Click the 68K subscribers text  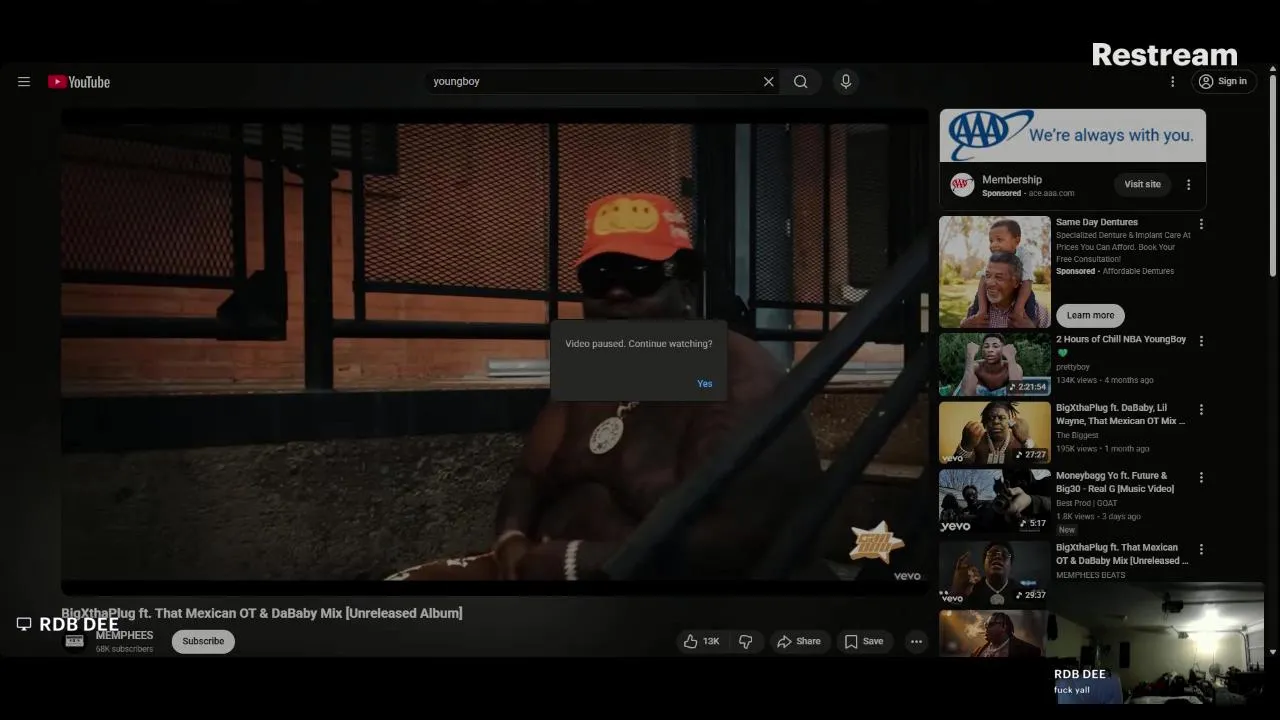[124, 649]
